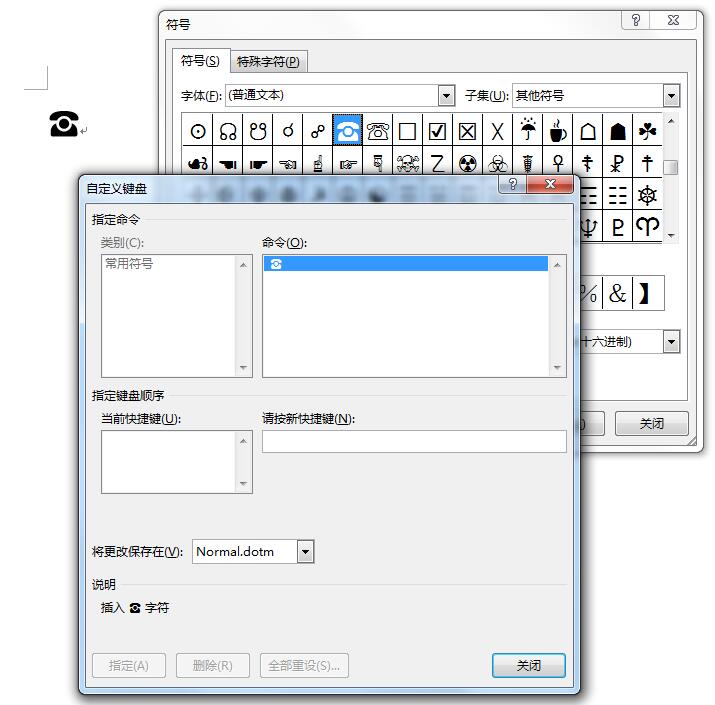Select the black shogi piece symbol
The height and width of the screenshot is (705, 715).
617,131
